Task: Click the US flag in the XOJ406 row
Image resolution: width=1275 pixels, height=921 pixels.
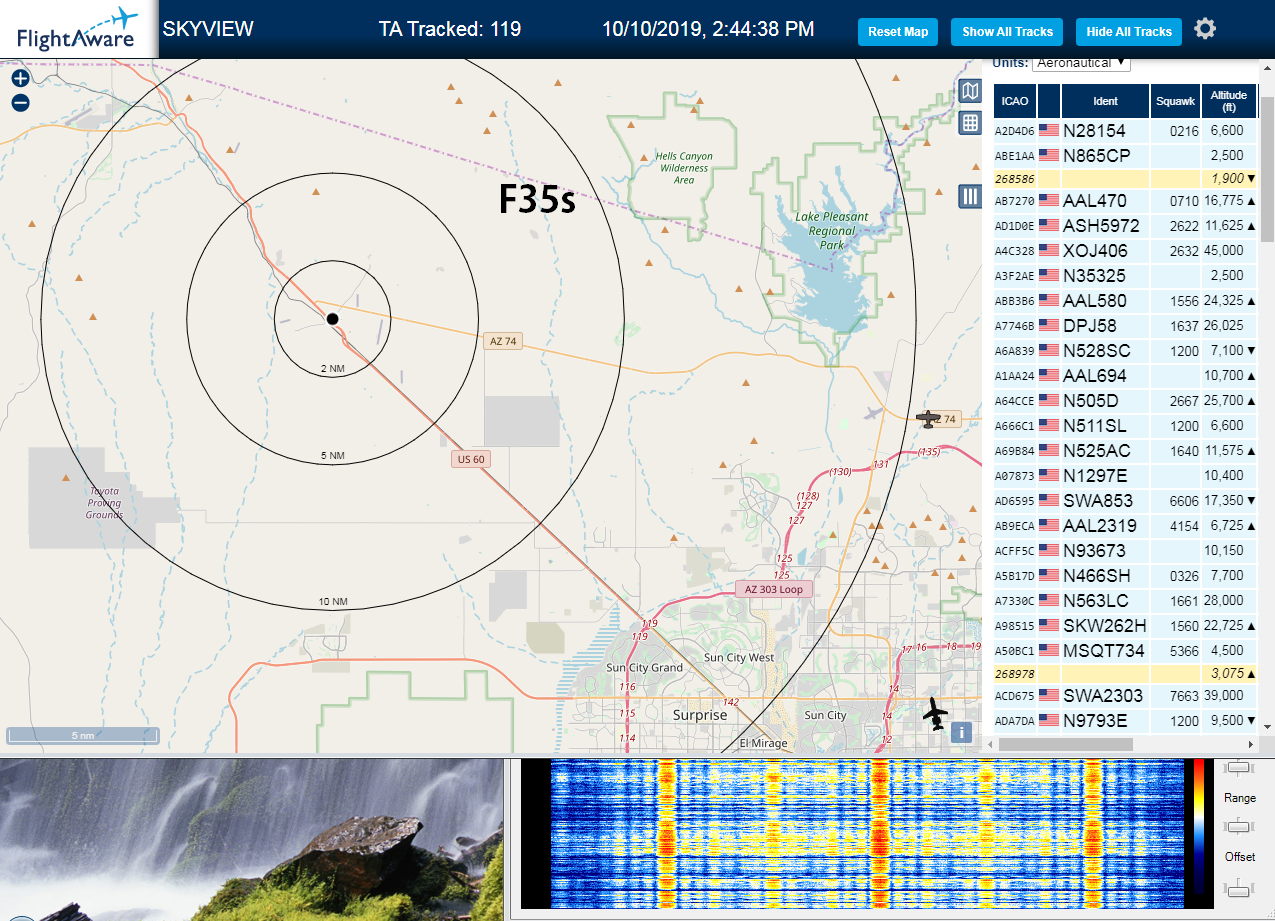Action: pyautogui.click(x=1048, y=250)
